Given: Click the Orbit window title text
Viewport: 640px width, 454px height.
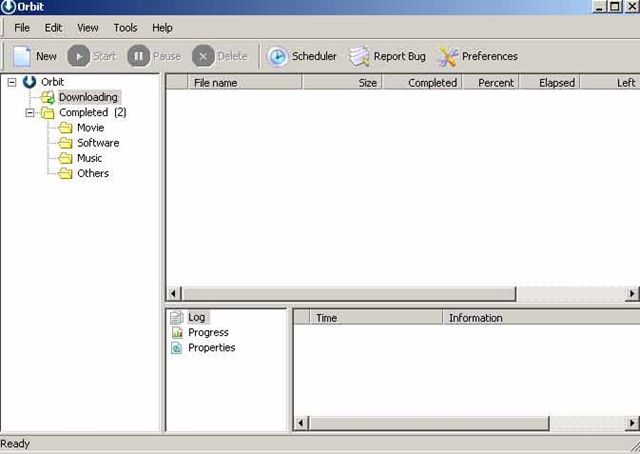Looking at the screenshot, I should pos(31,7).
